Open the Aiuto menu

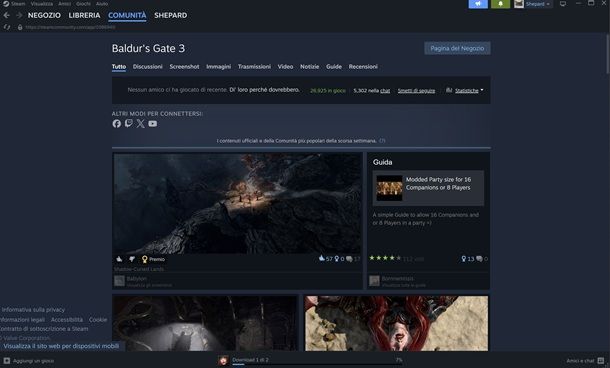102,4
